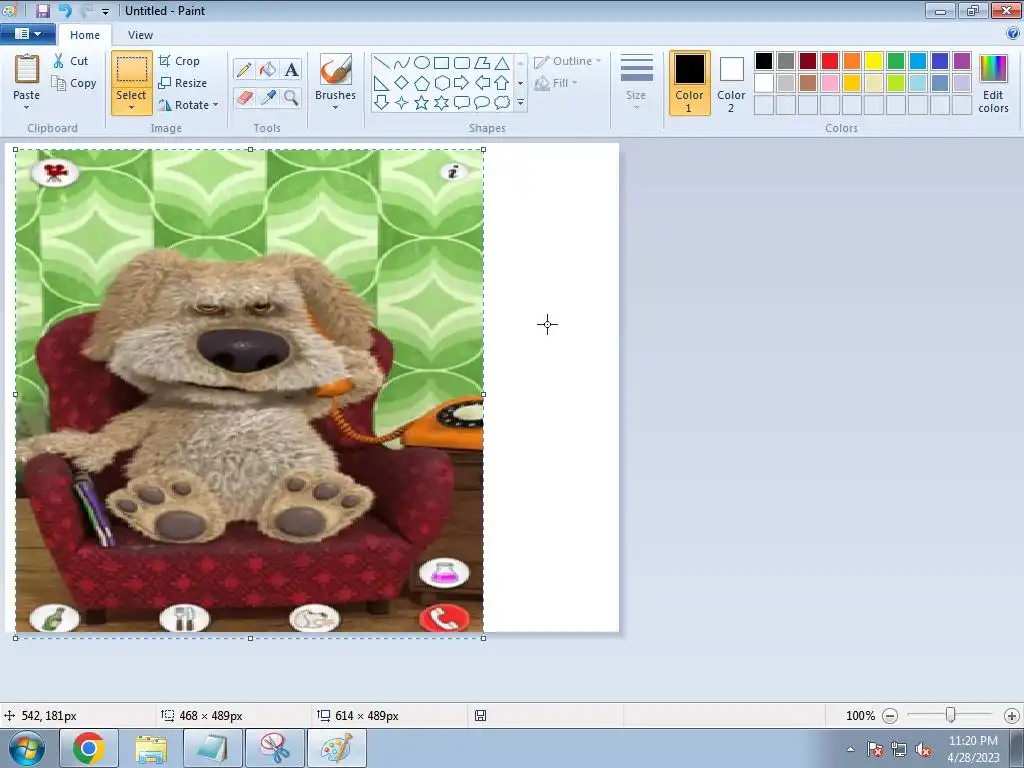
Task: Choose the Polygon shape
Action: (482, 63)
